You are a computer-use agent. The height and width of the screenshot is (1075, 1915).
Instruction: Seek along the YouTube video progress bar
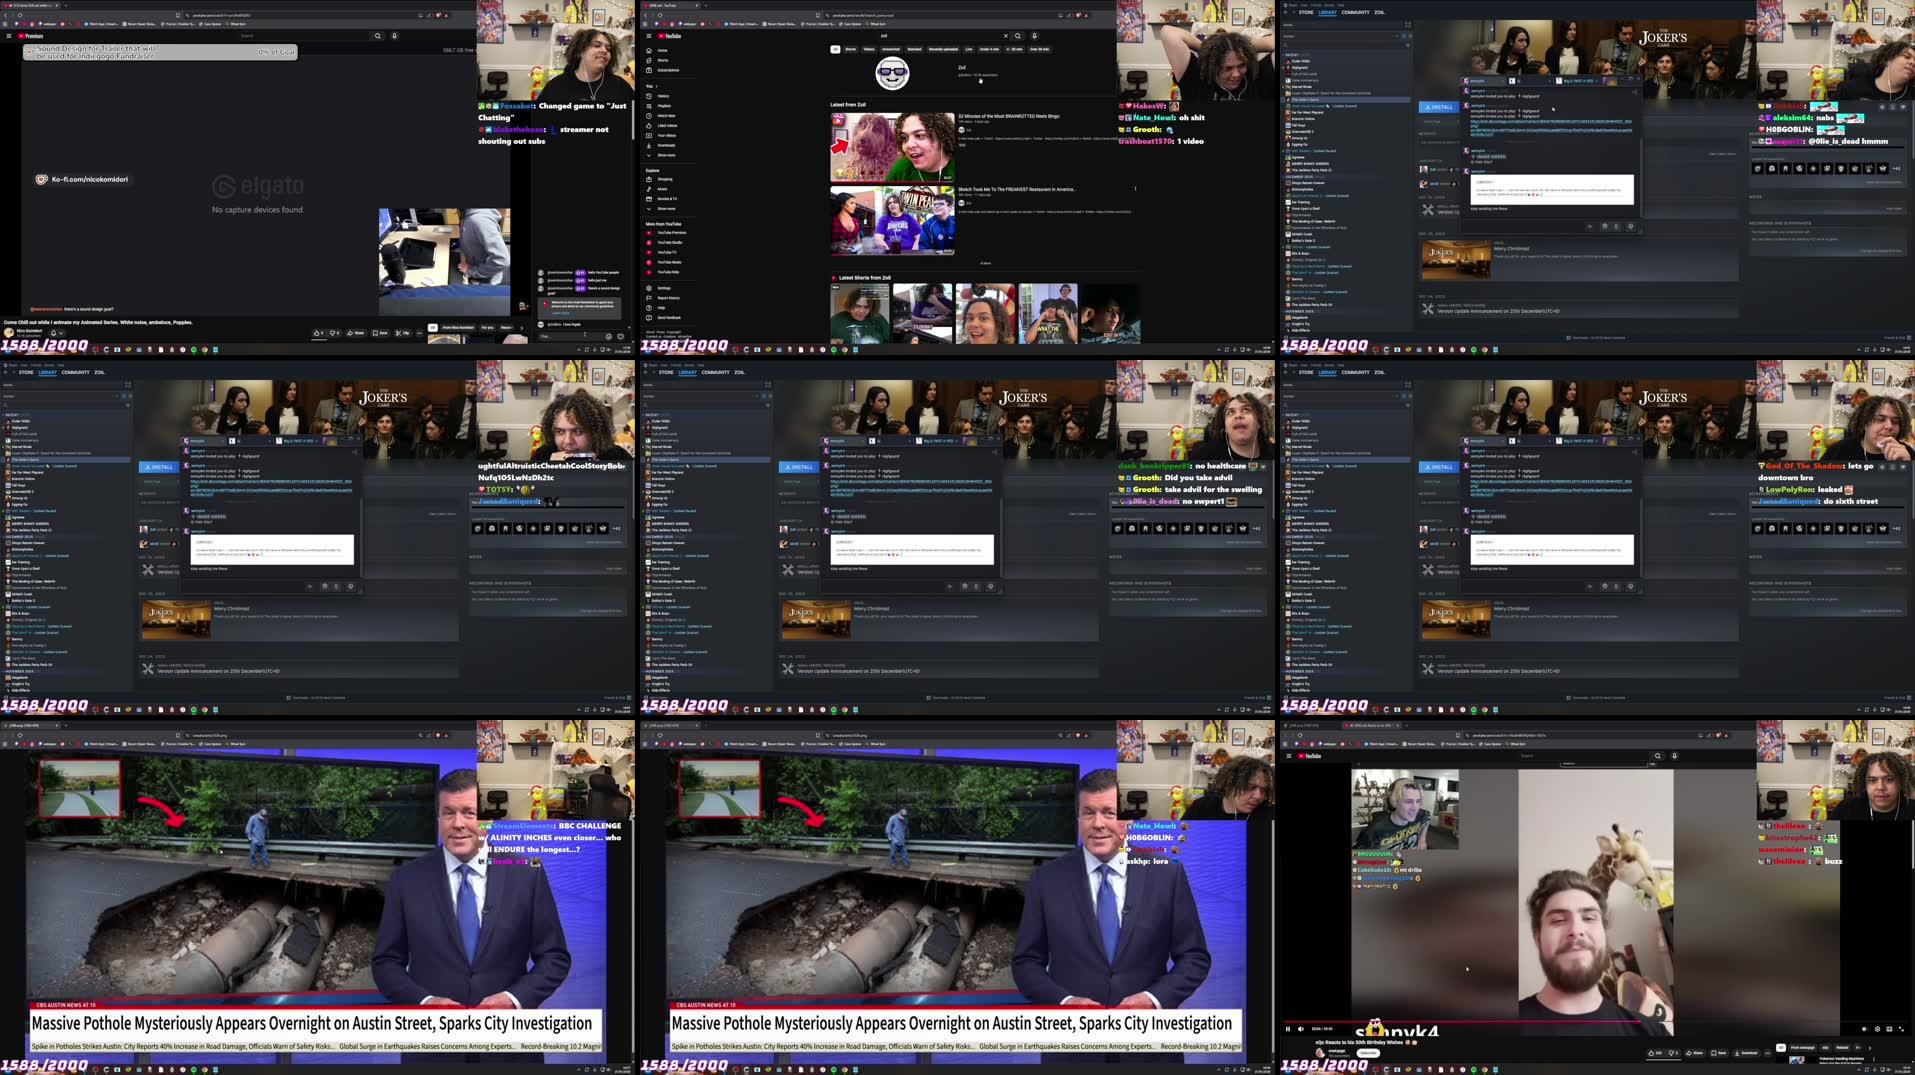[x=1600, y=1021]
